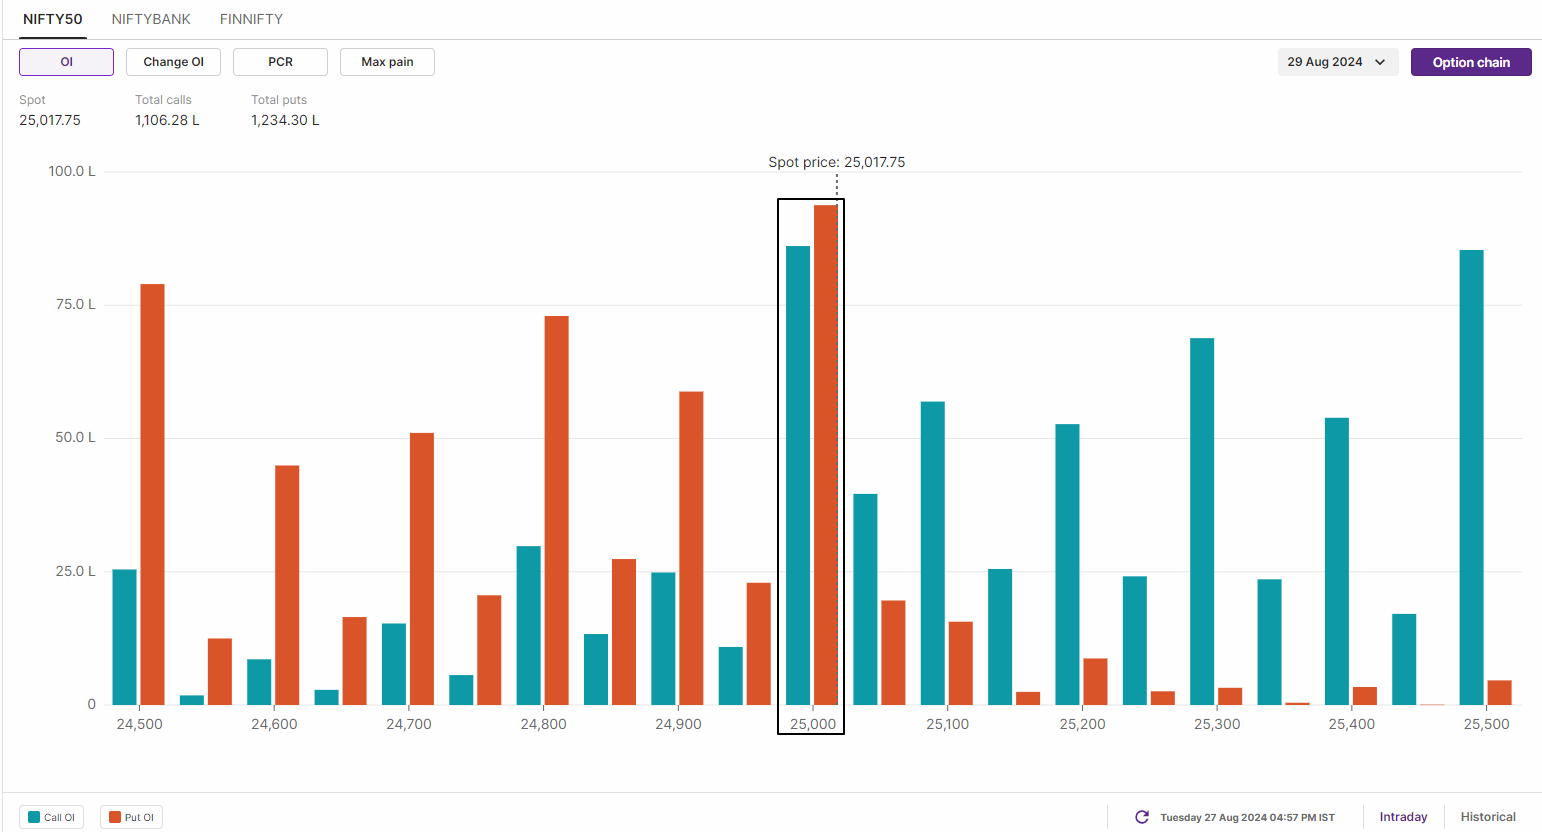Click the 25,400 strike call OI bar
Image resolution: width=1542 pixels, height=832 pixels.
pos(1337,561)
